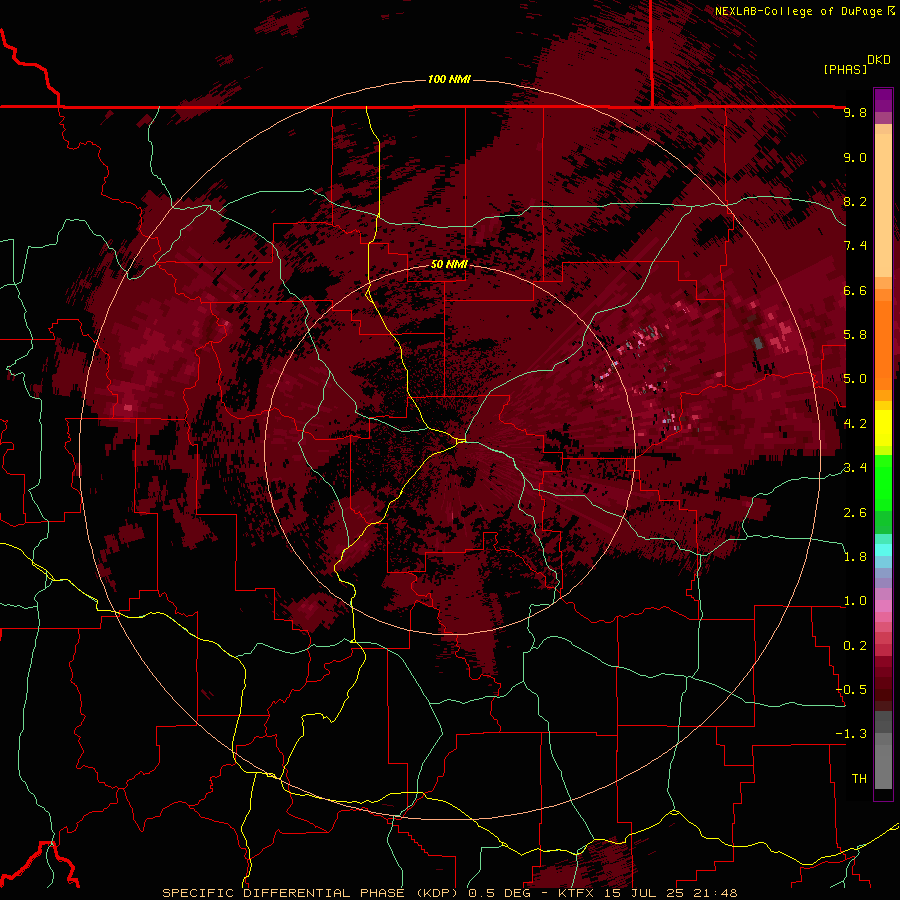The width and height of the screenshot is (900, 900).
Task: Click the purple top segment of the color bar
Action: pos(883,100)
